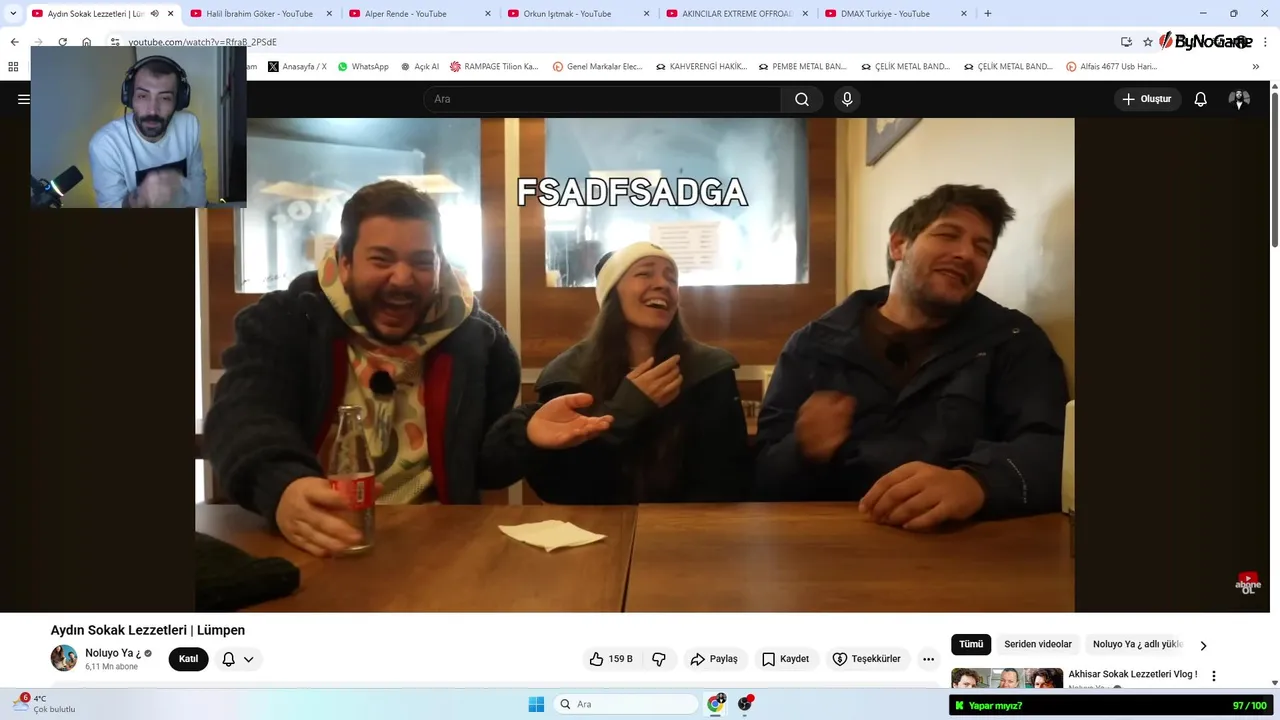Image resolution: width=1280 pixels, height=720 pixels.
Task: Close the Halil İbrahim Göker tab
Action: pos(329,14)
